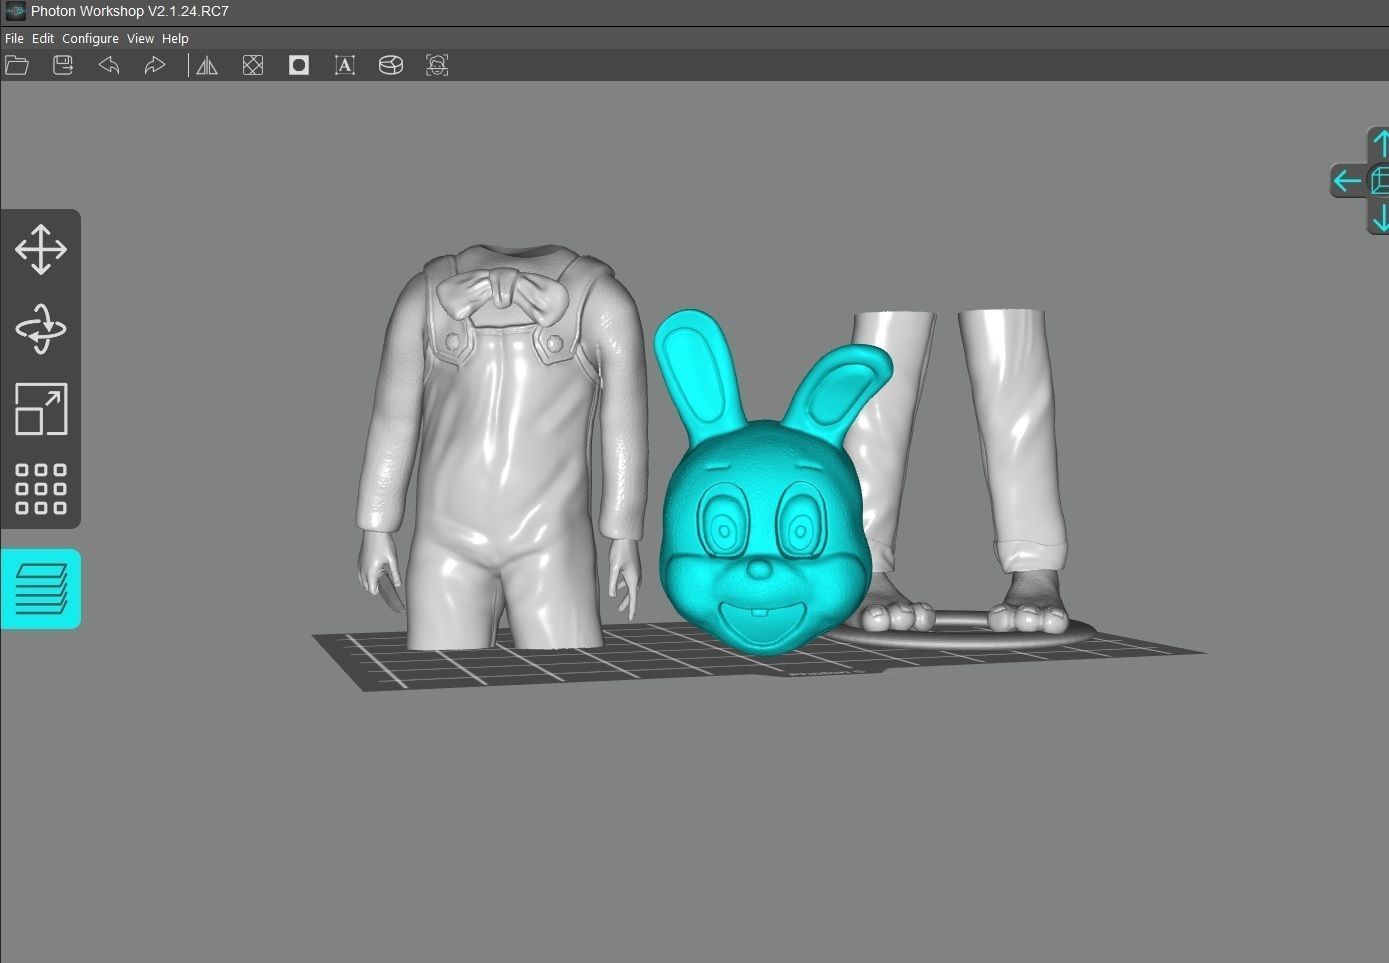Select the grid layout arrange tool
Image resolution: width=1389 pixels, height=963 pixels.
[41, 489]
